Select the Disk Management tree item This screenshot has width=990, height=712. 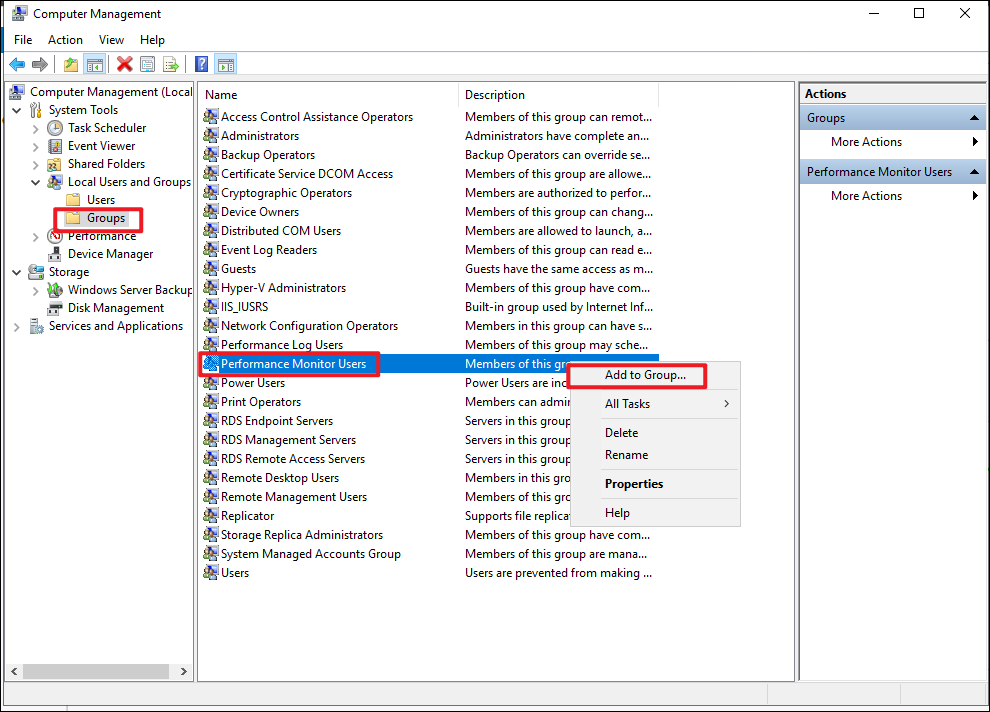pyautogui.click(x=116, y=308)
